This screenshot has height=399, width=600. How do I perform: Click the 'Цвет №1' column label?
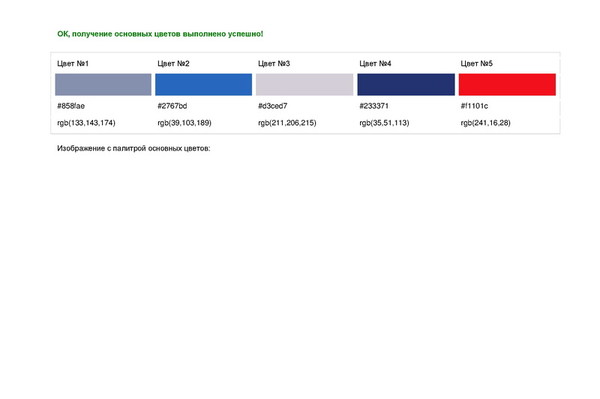point(73,64)
